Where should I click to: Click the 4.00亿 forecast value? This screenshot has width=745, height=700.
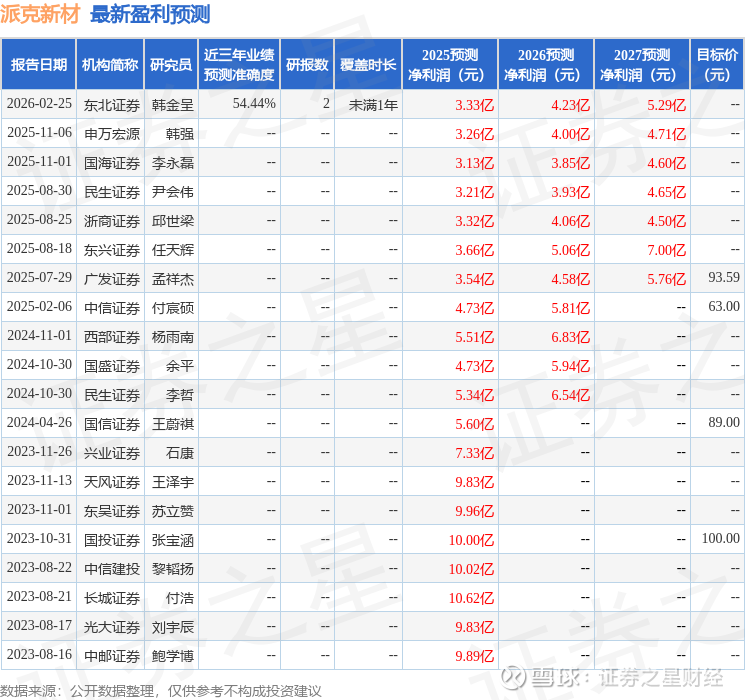571,134
